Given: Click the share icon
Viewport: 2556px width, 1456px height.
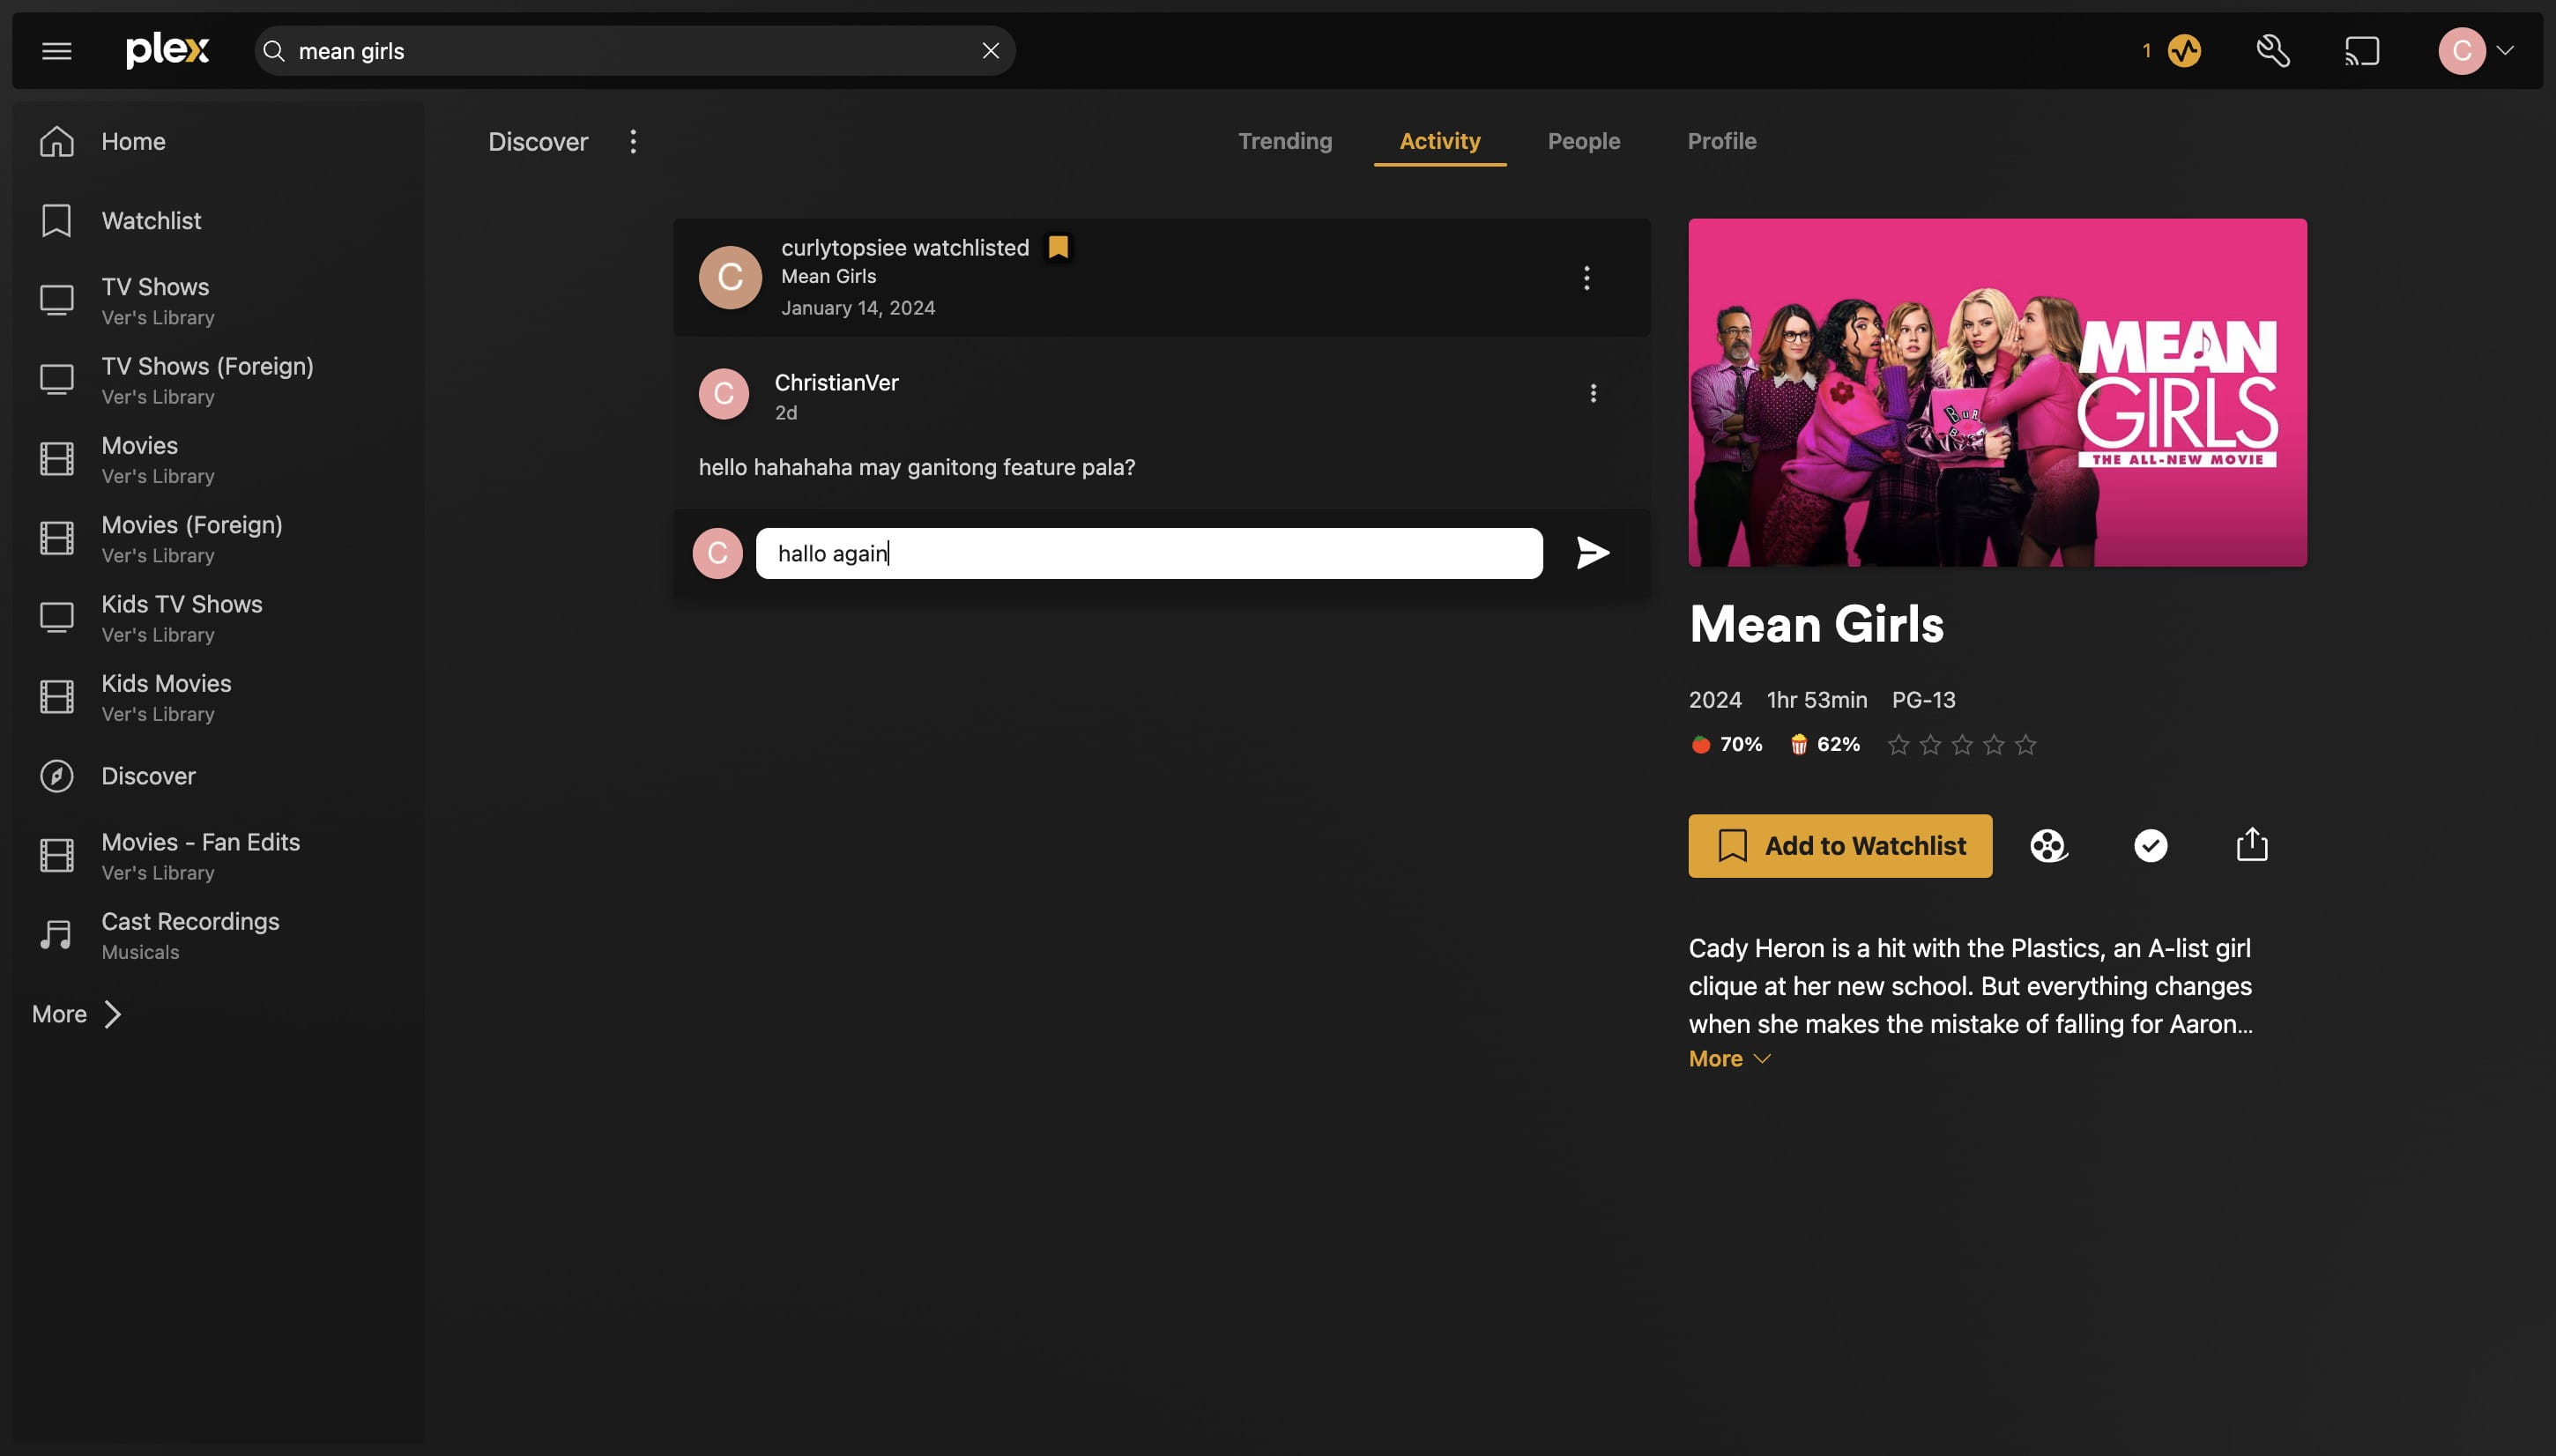Looking at the screenshot, I should (x=2252, y=845).
